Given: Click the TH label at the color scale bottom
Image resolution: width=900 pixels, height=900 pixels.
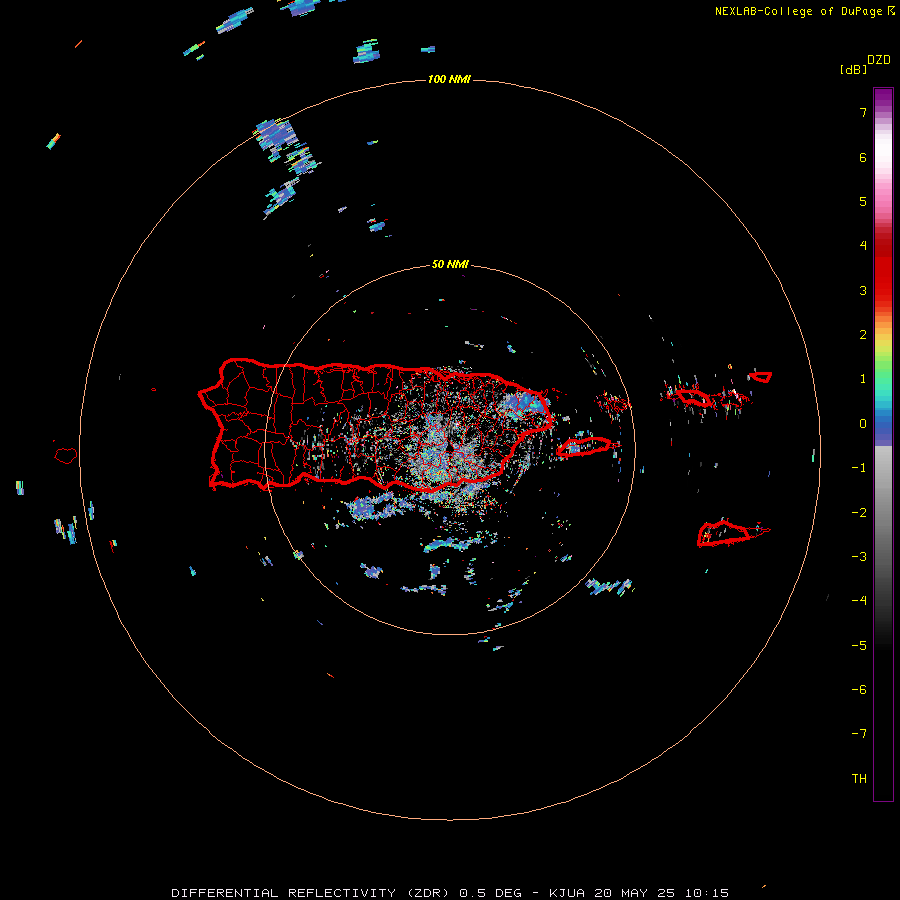Looking at the screenshot, I should click(859, 779).
